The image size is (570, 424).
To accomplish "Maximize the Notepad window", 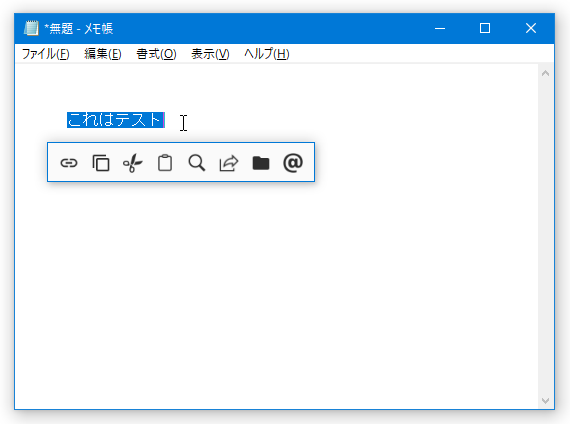I will coord(485,28).
